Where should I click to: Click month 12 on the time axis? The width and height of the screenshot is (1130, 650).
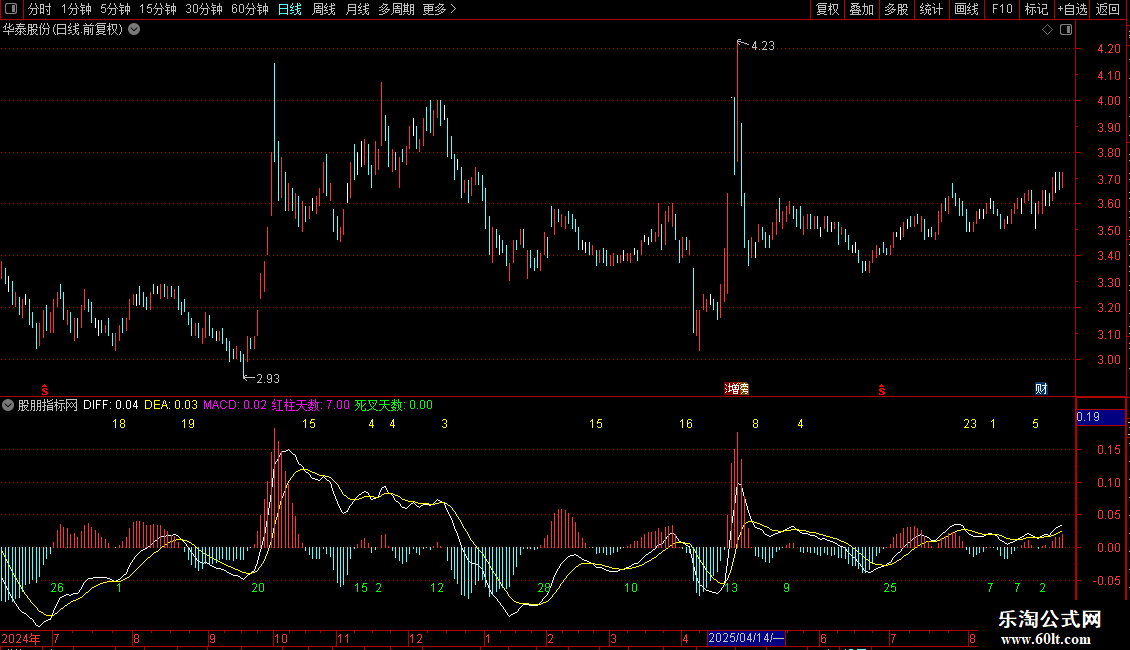click(x=416, y=638)
